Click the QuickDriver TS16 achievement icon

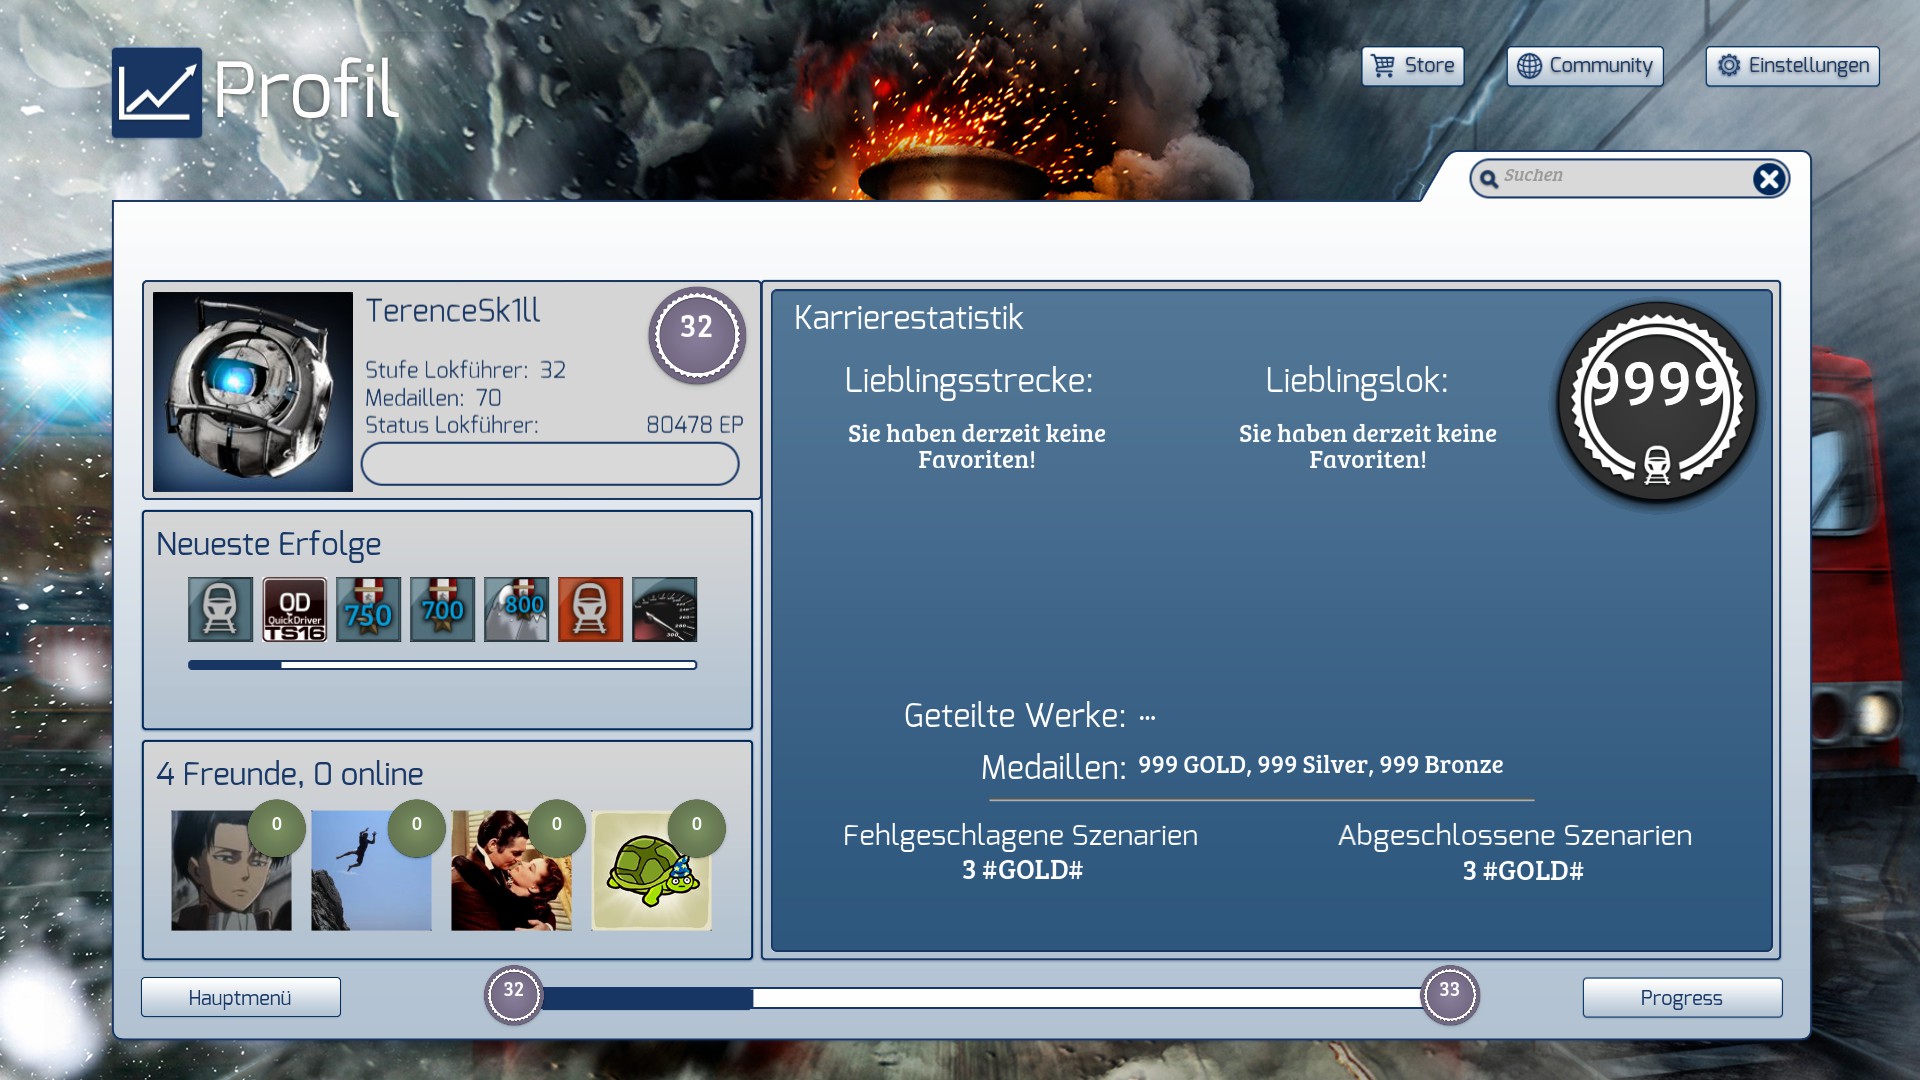[294, 609]
